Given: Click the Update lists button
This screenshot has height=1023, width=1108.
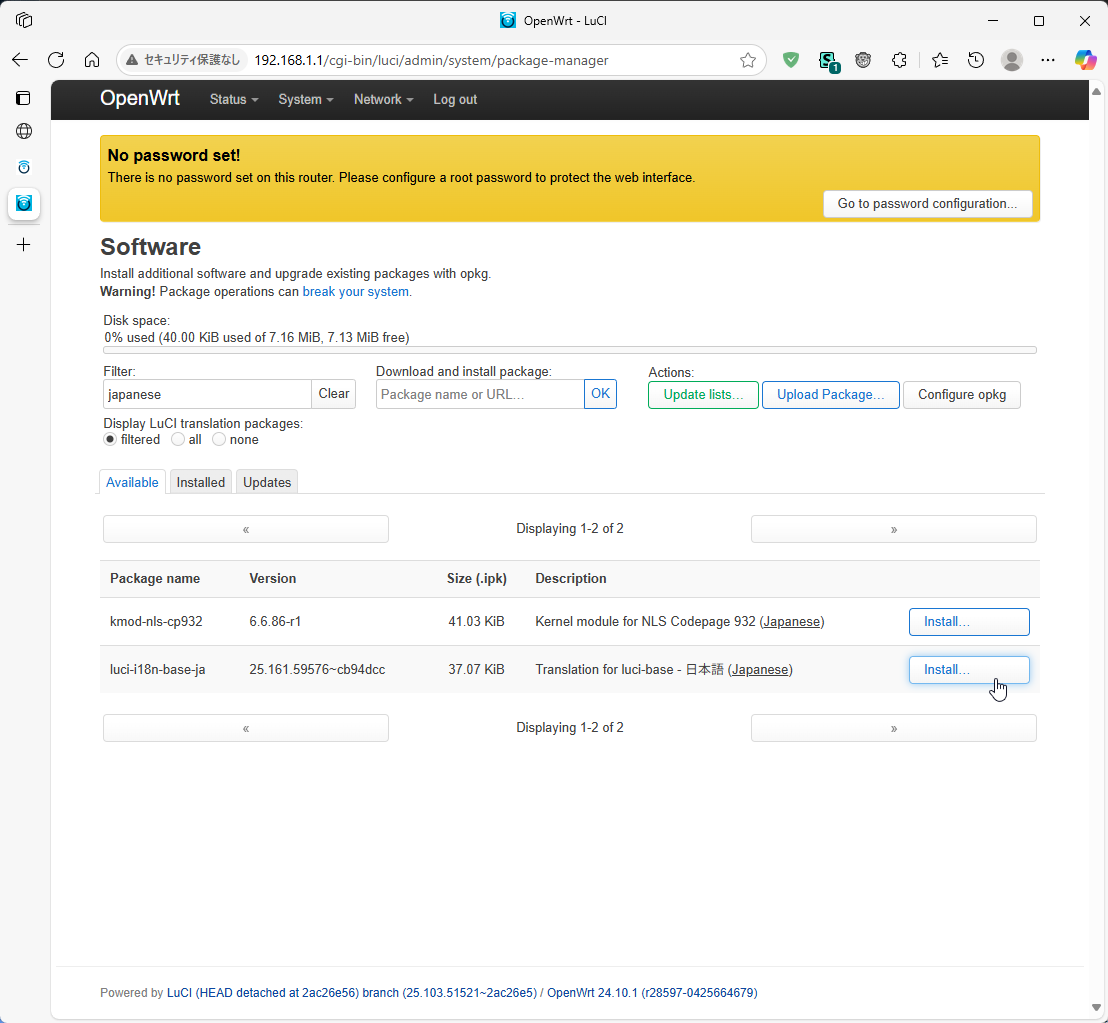Looking at the screenshot, I should point(703,394).
